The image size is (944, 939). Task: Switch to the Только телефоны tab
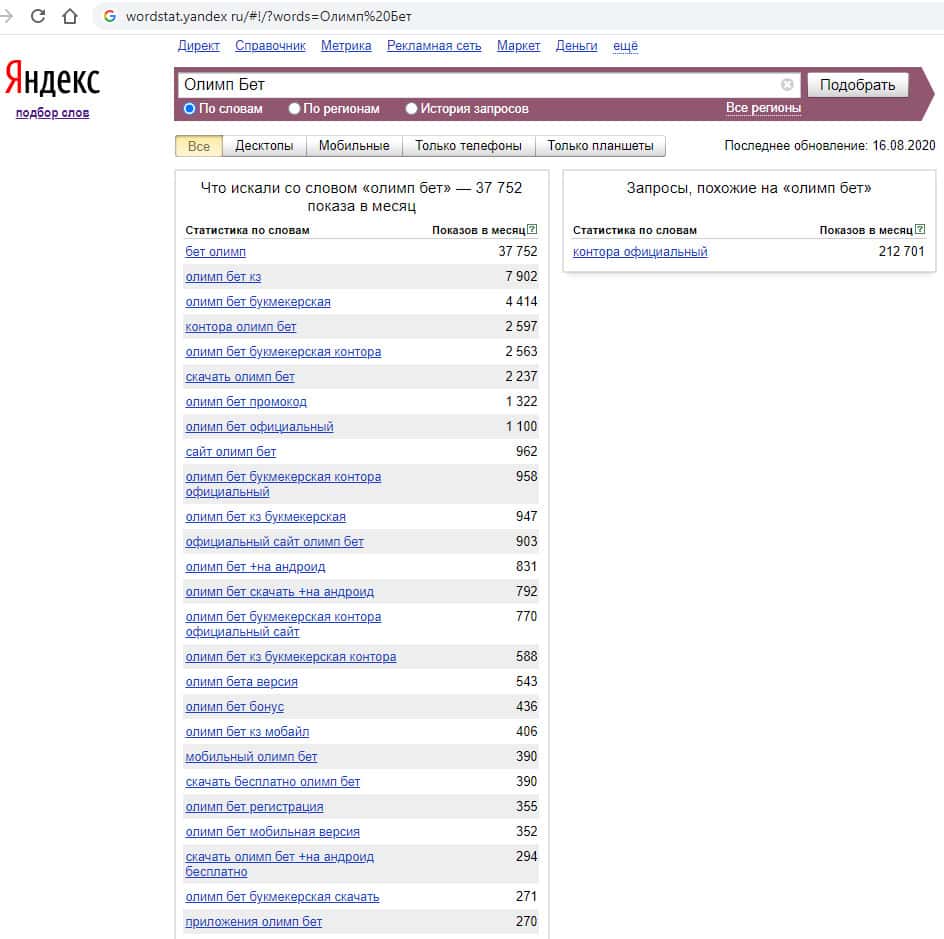pos(468,146)
